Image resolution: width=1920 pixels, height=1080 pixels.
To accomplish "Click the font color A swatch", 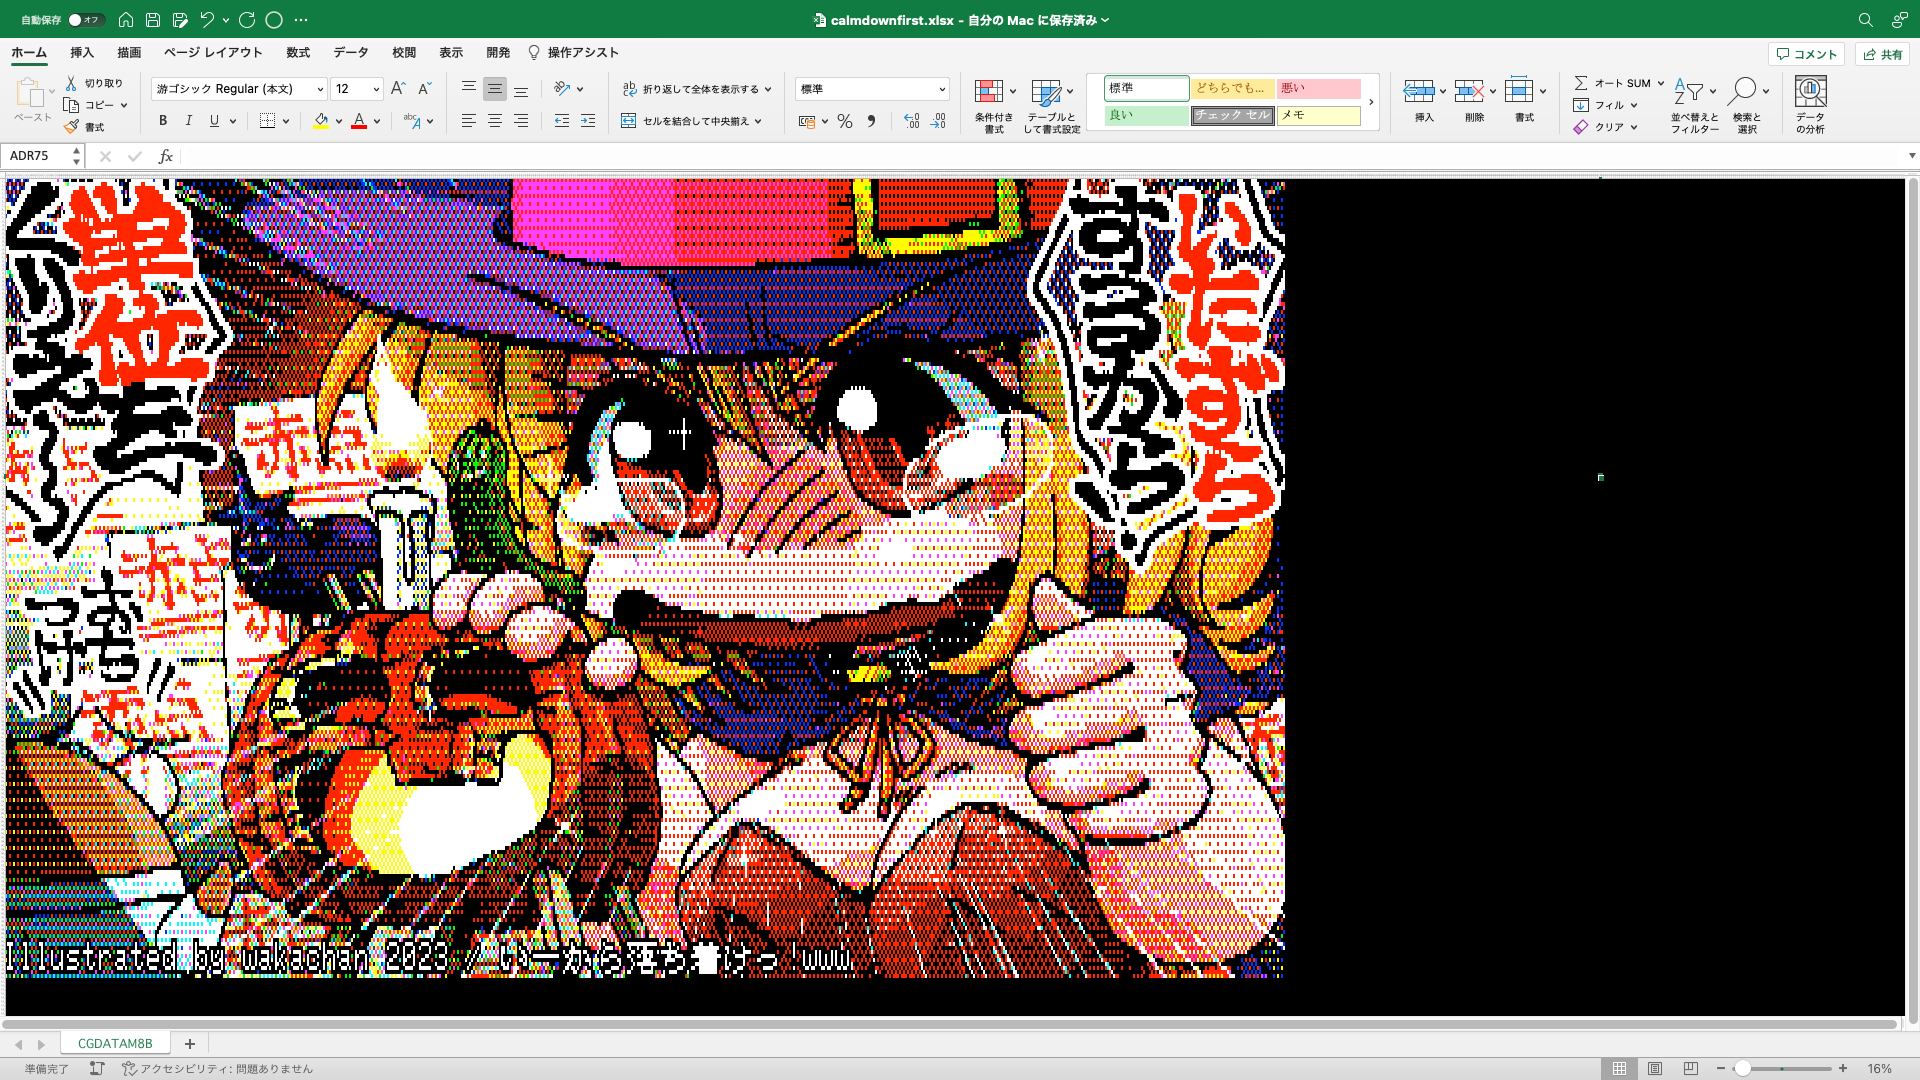I will coord(359,121).
